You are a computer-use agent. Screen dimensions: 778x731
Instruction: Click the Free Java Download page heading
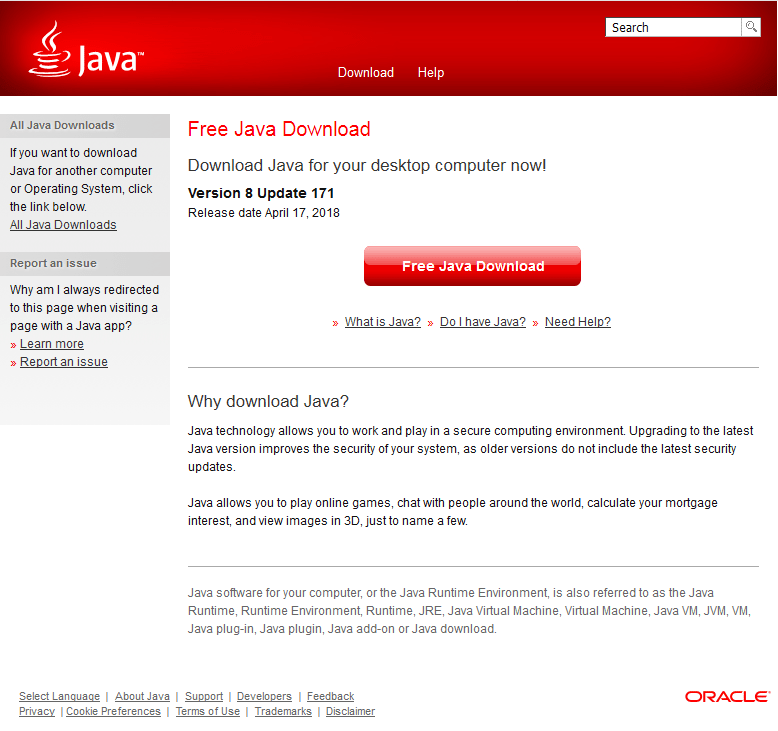(x=279, y=129)
